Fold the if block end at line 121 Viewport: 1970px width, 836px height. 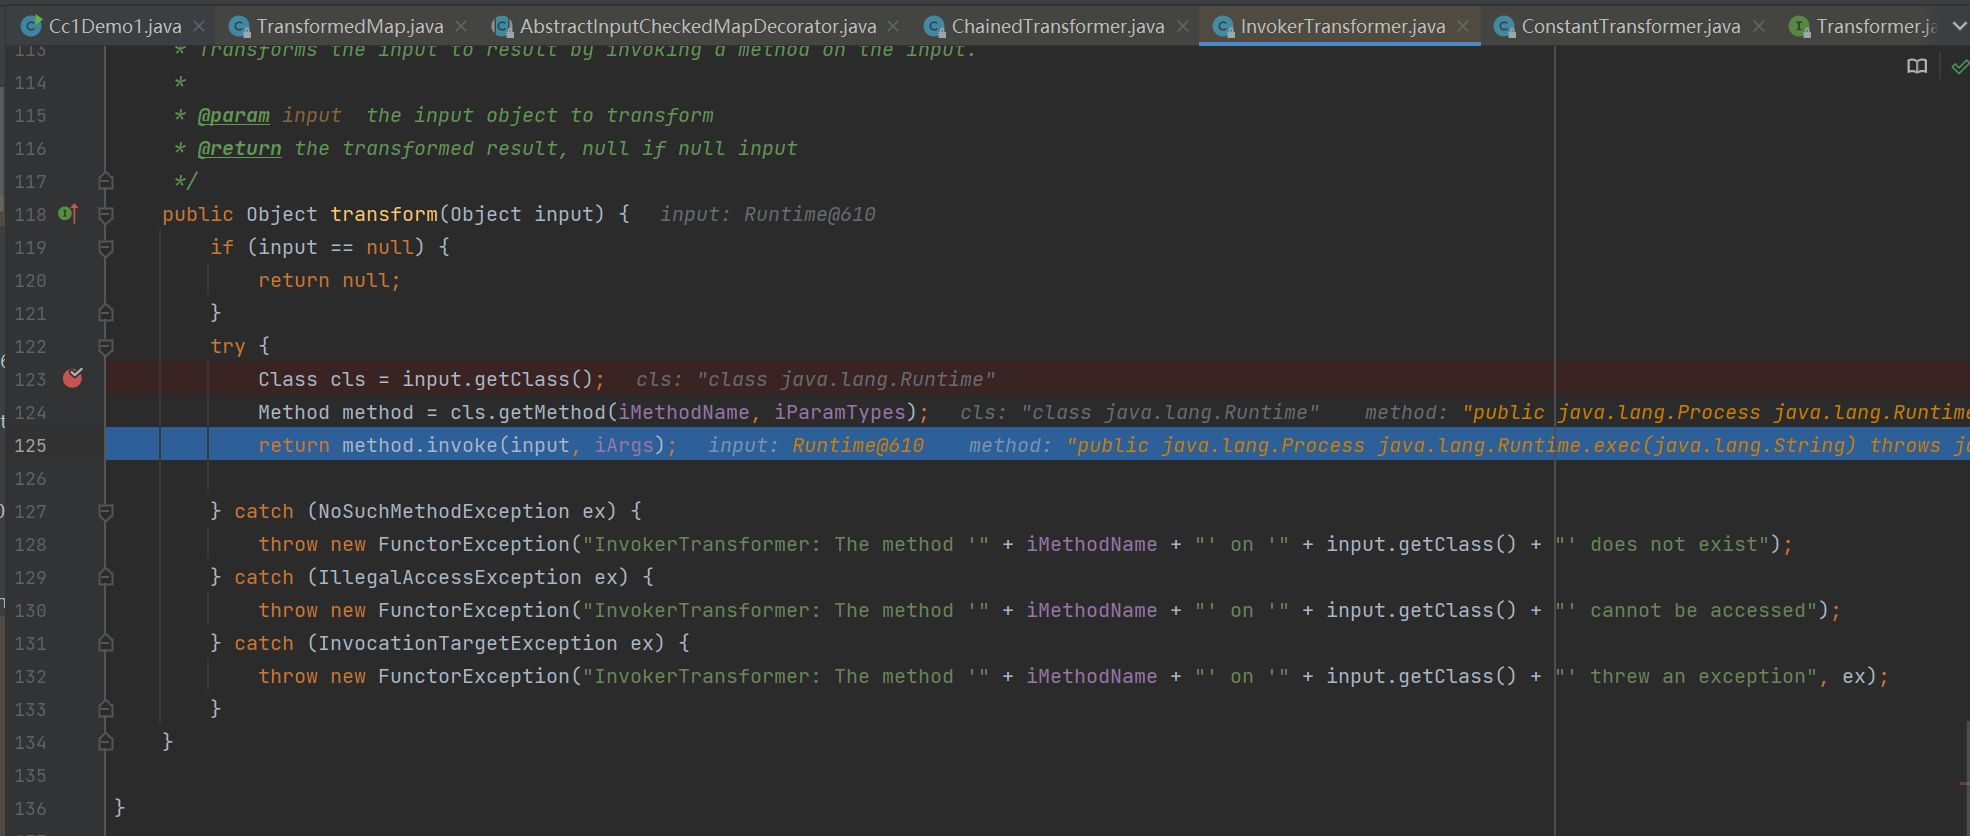pos(105,313)
